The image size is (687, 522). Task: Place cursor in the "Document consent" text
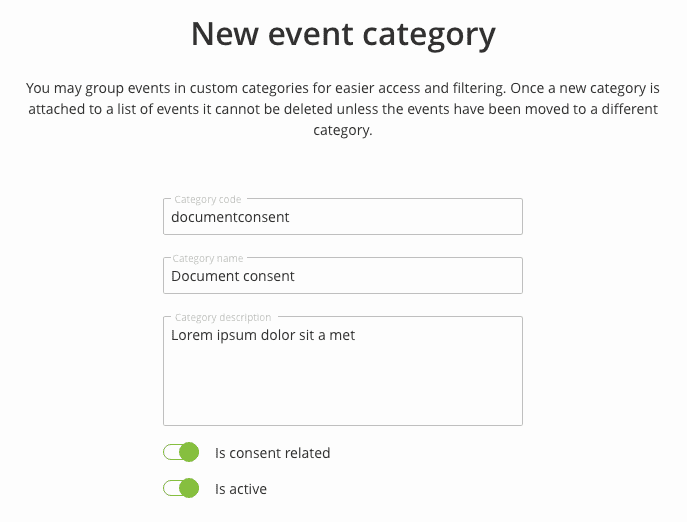click(x=233, y=276)
